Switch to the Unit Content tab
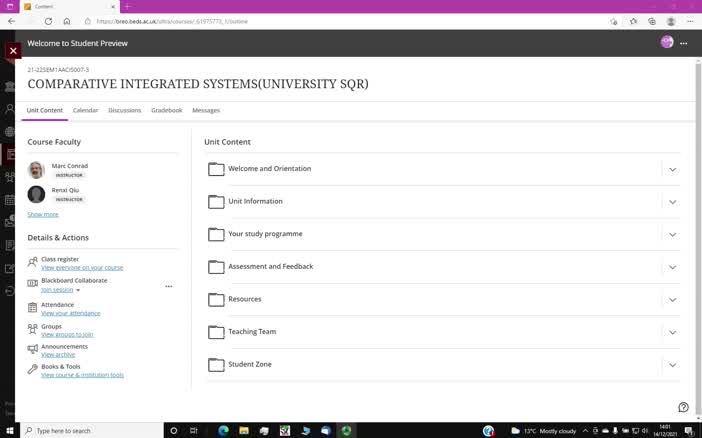This screenshot has width=702, height=438. [x=45, y=110]
